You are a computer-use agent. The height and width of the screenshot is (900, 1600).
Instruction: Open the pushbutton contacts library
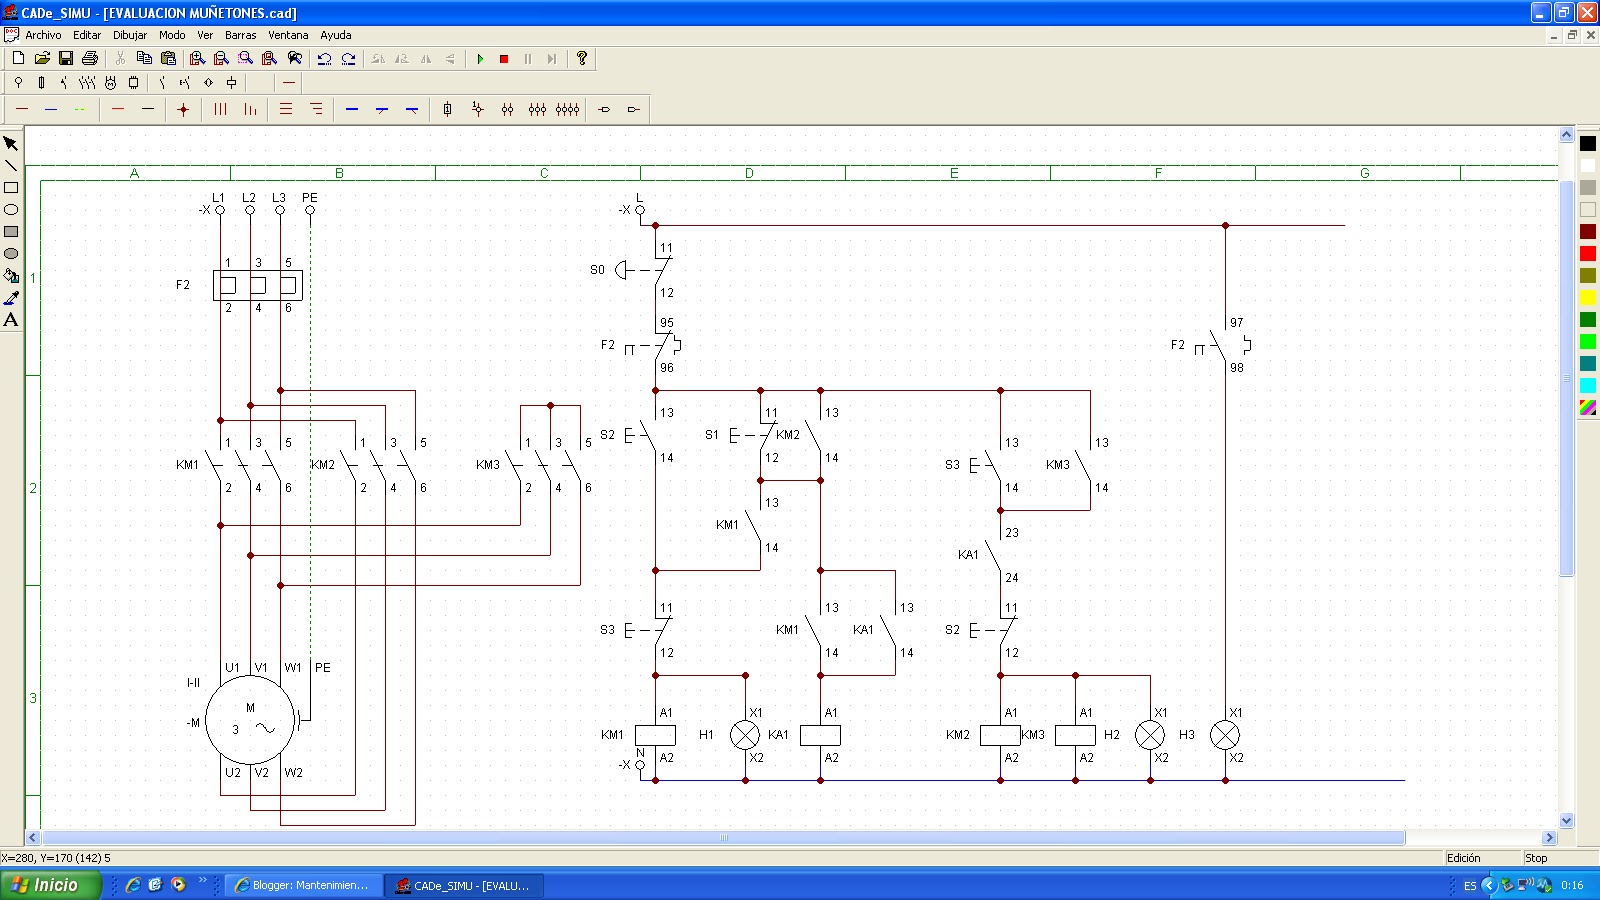point(185,83)
